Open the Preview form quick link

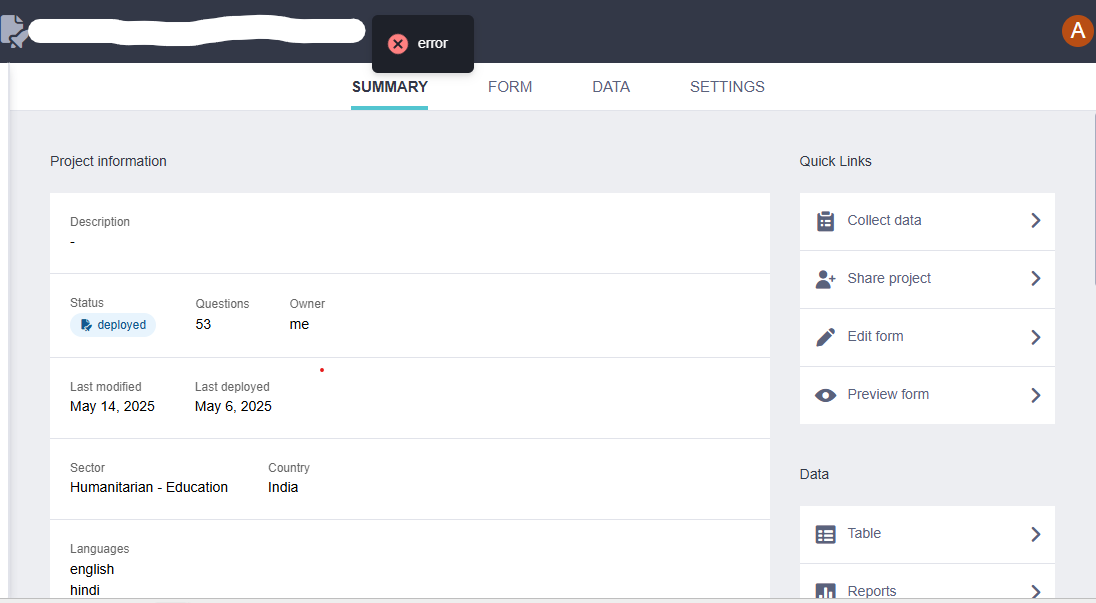[927, 395]
